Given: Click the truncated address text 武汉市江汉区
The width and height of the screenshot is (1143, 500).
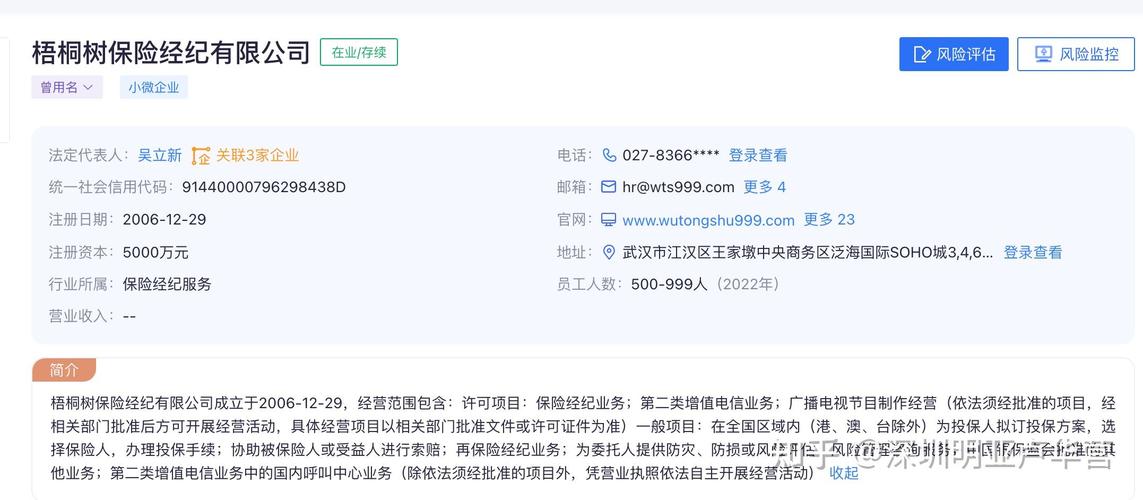Looking at the screenshot, I should click(x=808, y=252).
